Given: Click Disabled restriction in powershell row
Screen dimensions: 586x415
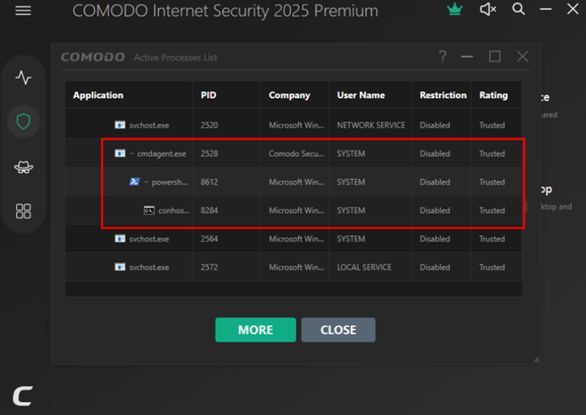Looking at the screenshot, I should click(435, 182).
